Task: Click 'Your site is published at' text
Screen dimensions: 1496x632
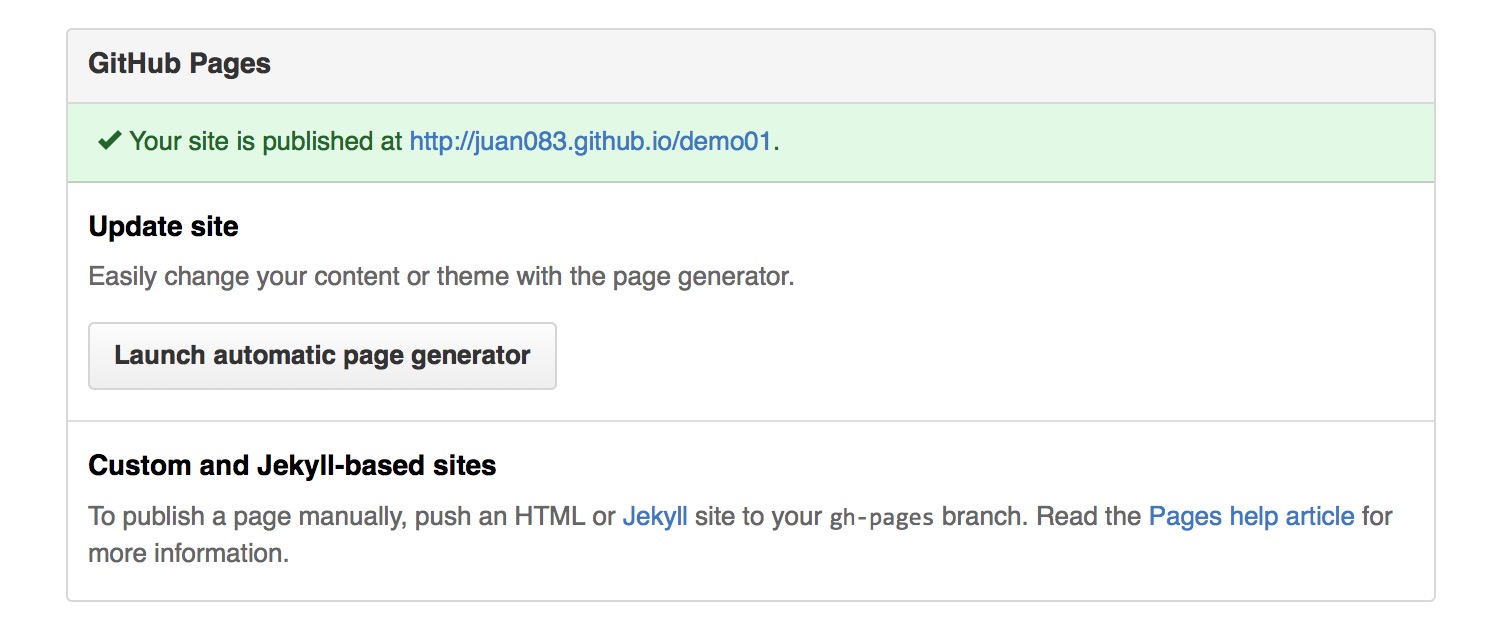Action: coord(266,141)
